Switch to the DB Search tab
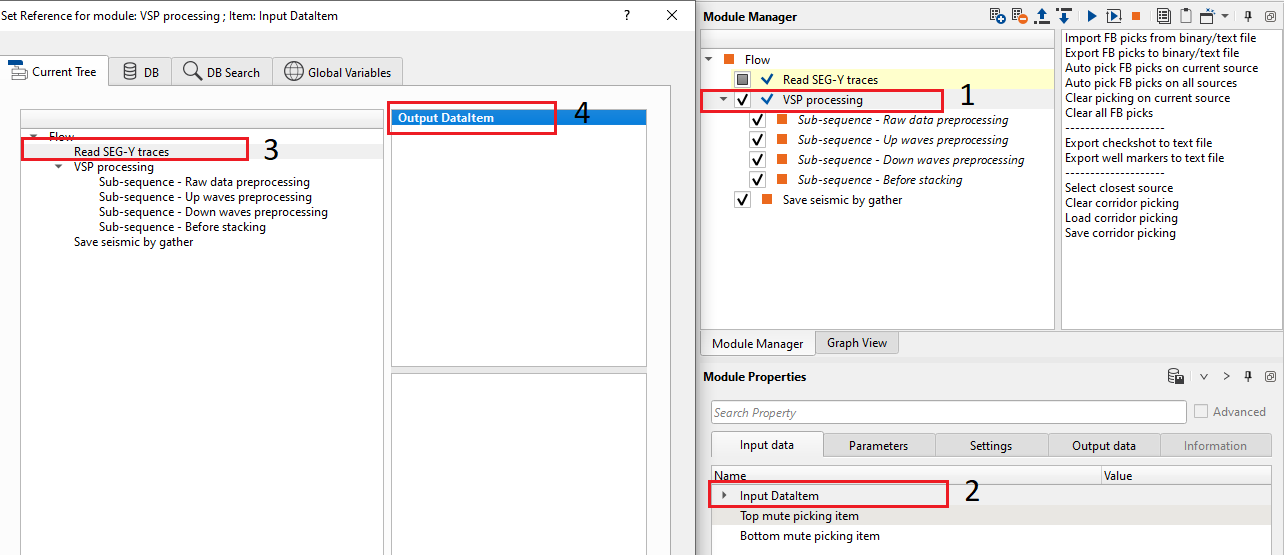This screenshot has width=1284, height=556. [222, 72]
